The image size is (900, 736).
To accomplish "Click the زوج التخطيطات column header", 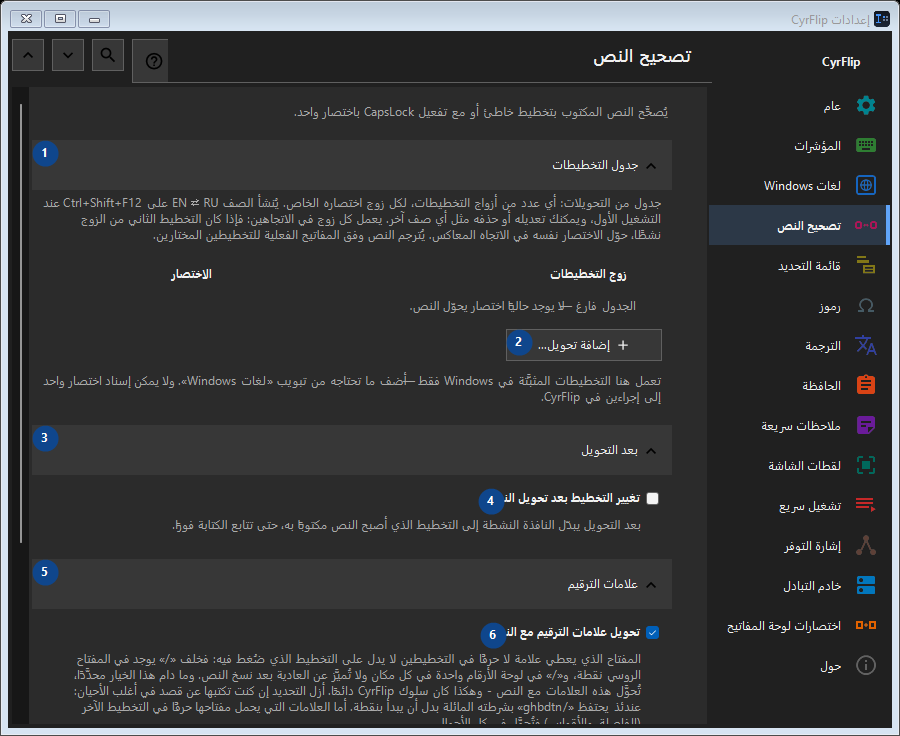I will (588, 274).
